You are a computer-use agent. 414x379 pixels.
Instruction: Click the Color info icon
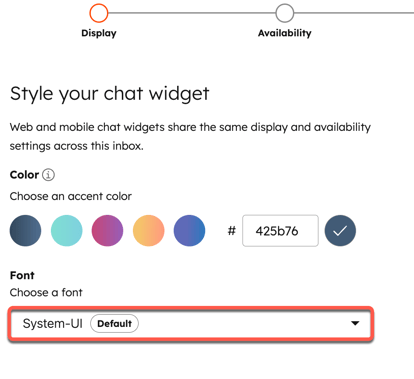(x=48, y=175)
